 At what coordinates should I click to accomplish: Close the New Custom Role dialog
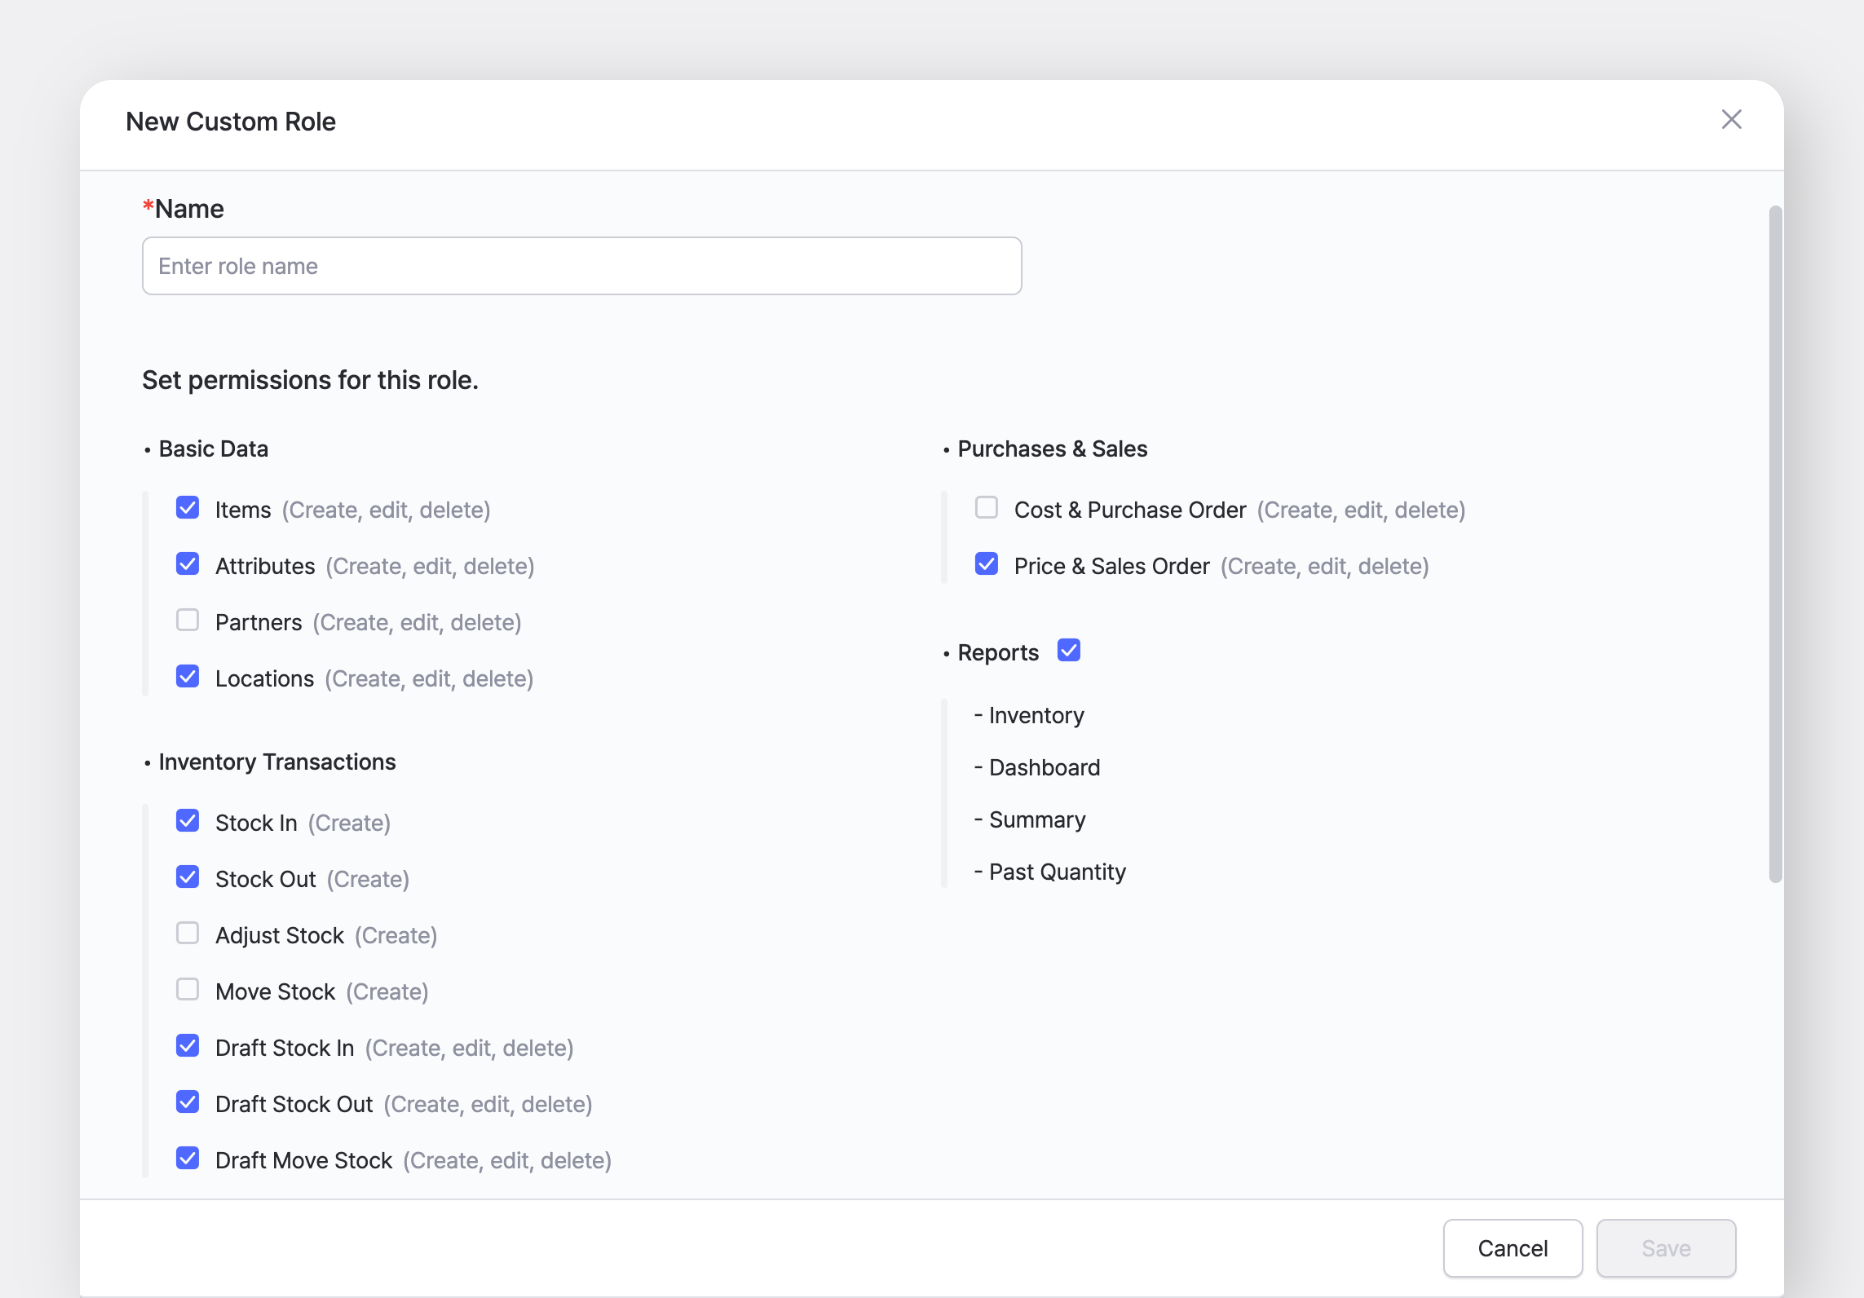click(1731, 120)
